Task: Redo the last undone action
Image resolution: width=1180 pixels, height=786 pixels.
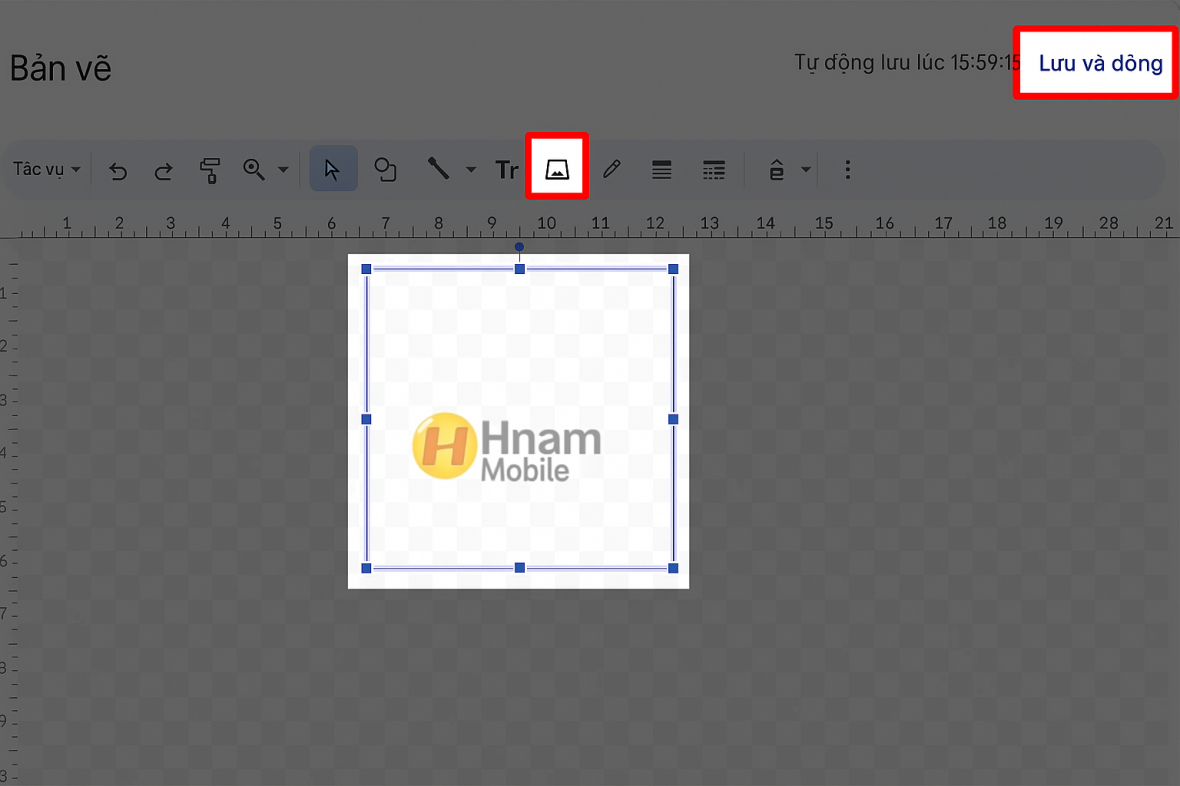Action: pyautogui.click(x=163, y=171)
